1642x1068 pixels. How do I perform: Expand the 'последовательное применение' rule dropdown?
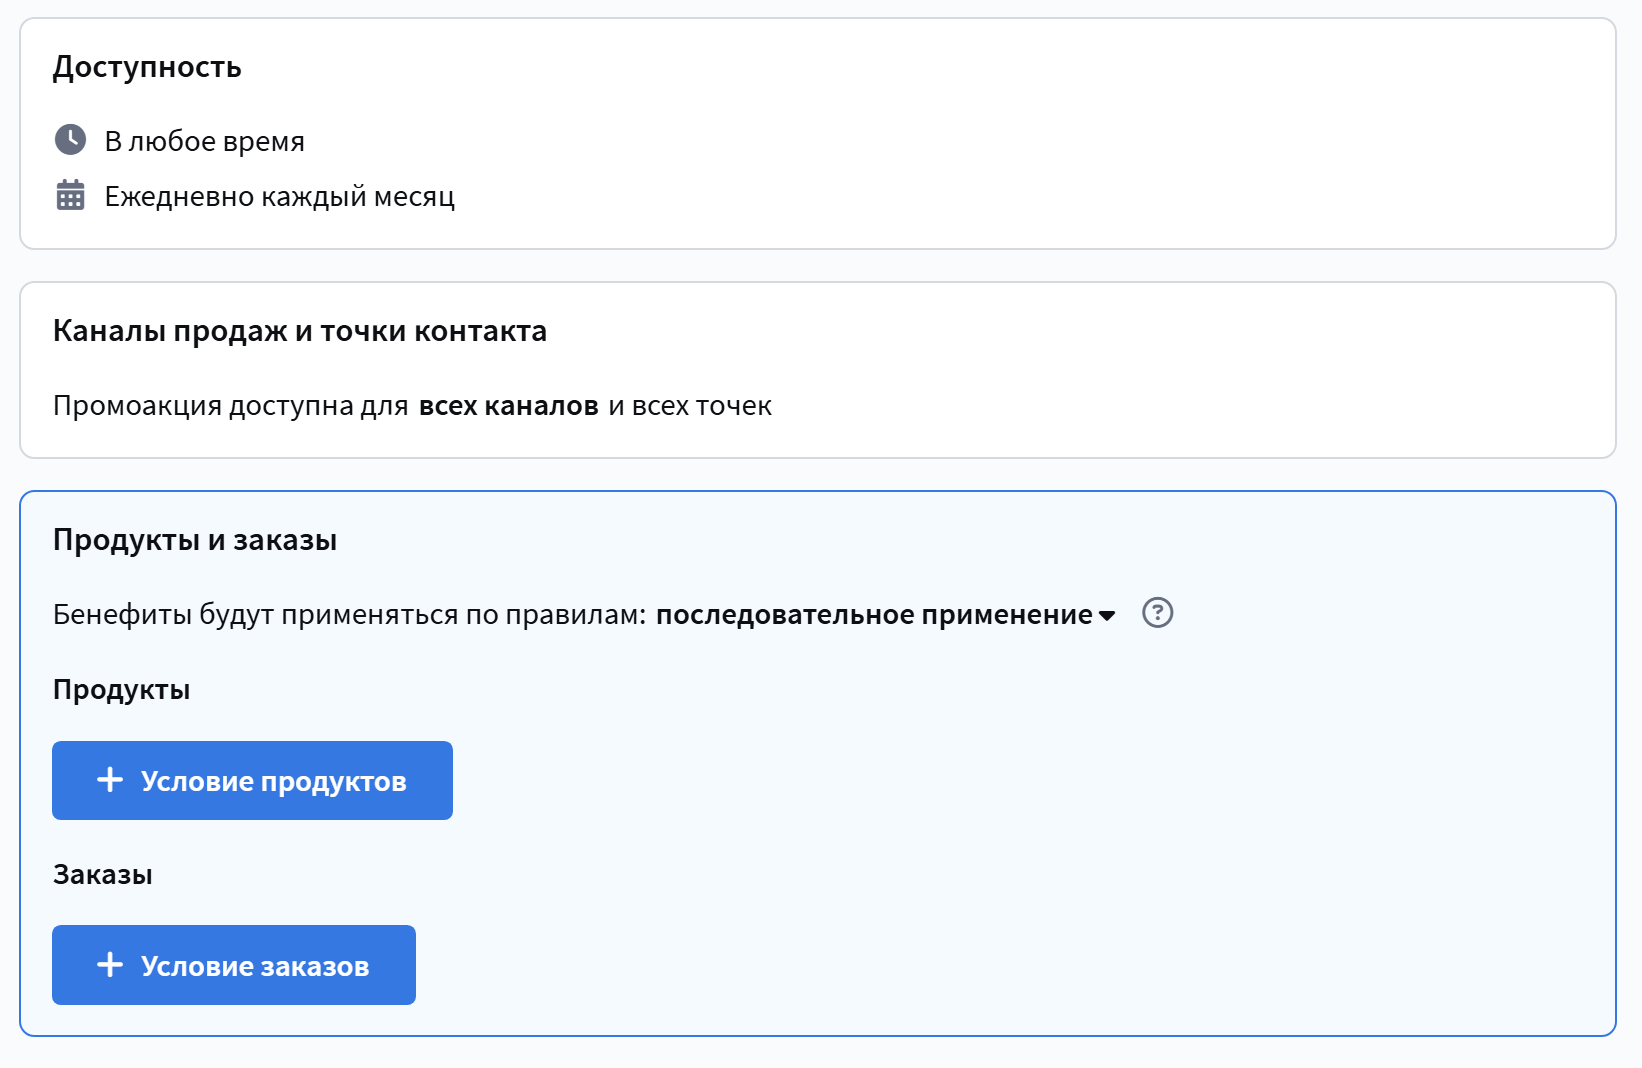point(874,614)
